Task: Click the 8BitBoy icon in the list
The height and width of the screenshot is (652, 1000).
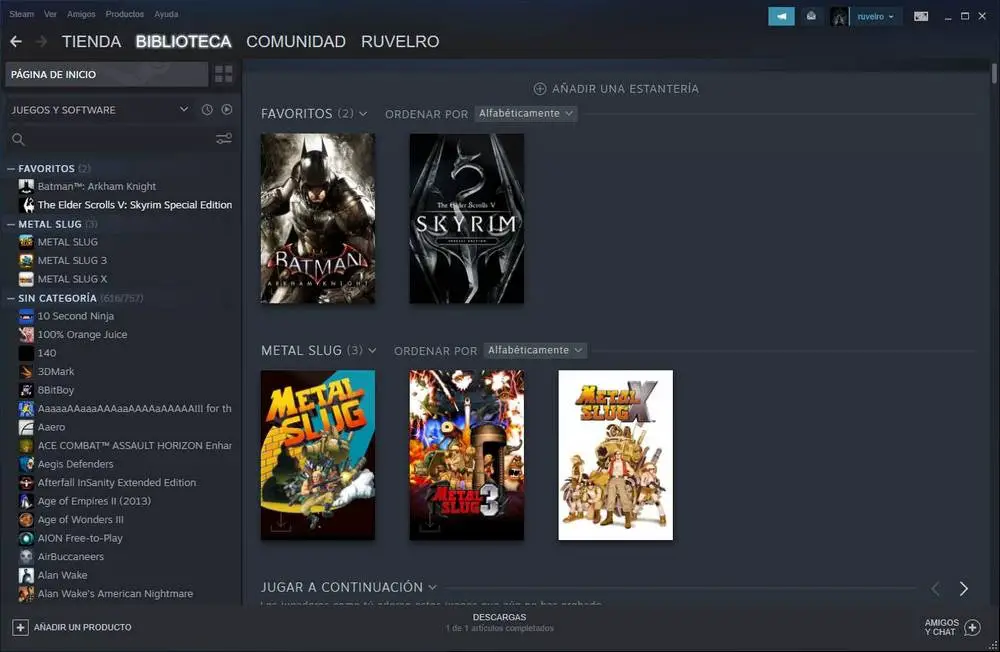Action: 26,390
